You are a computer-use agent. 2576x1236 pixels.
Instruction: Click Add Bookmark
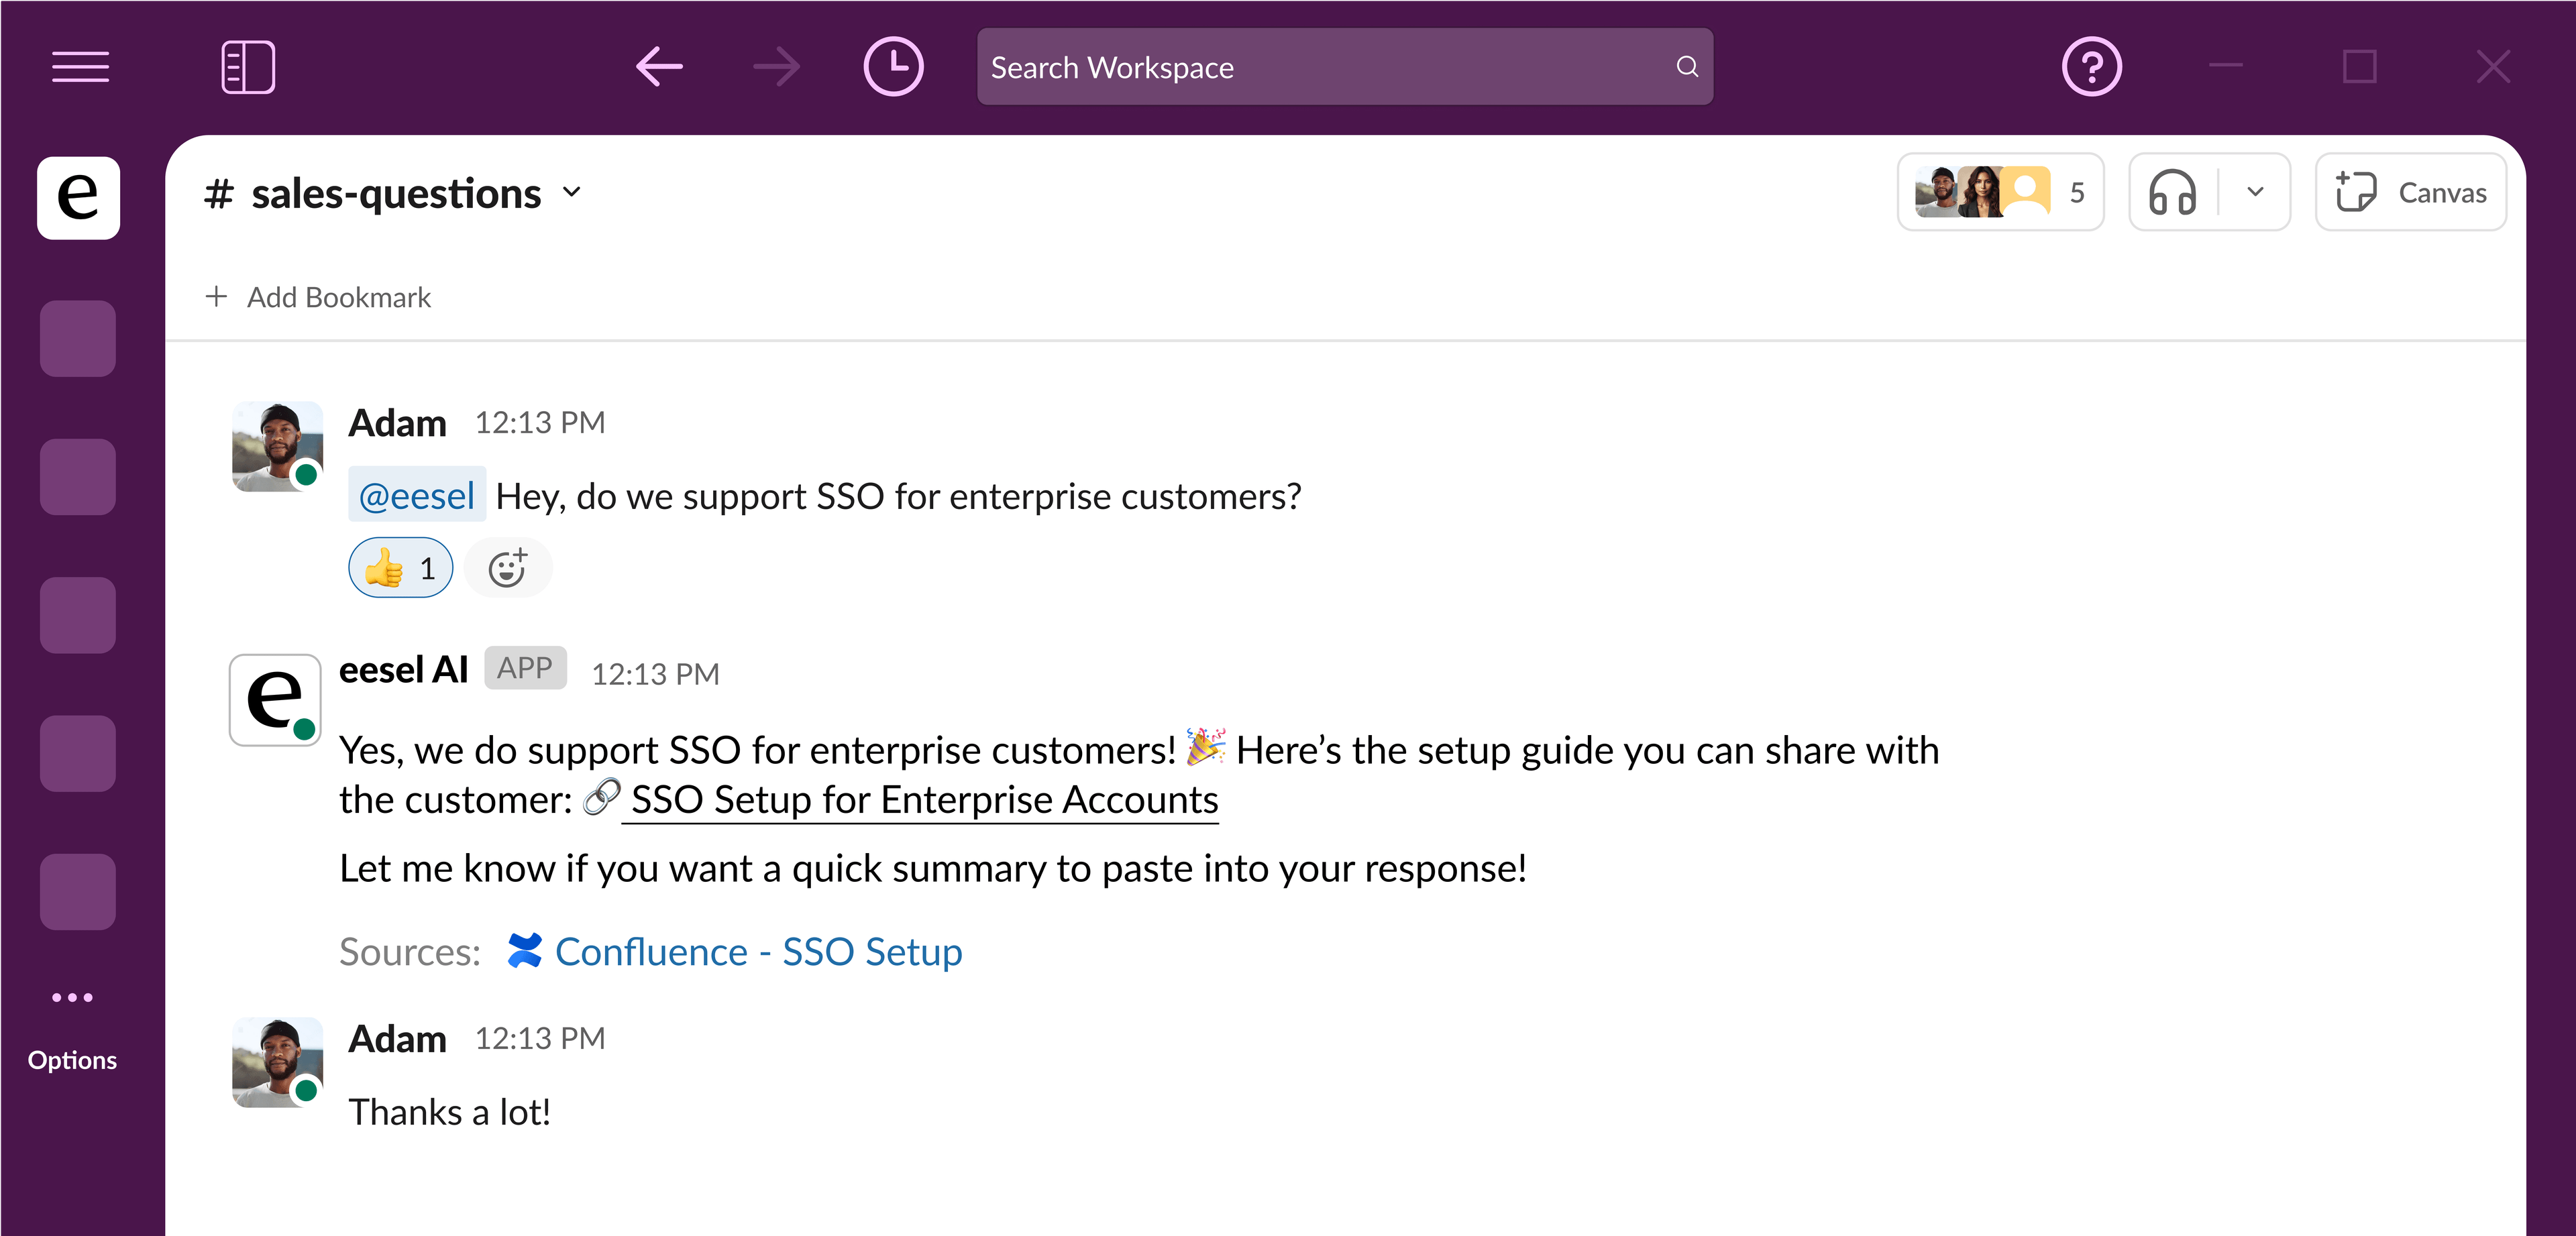pyautogui.click(x=318, y=297)
